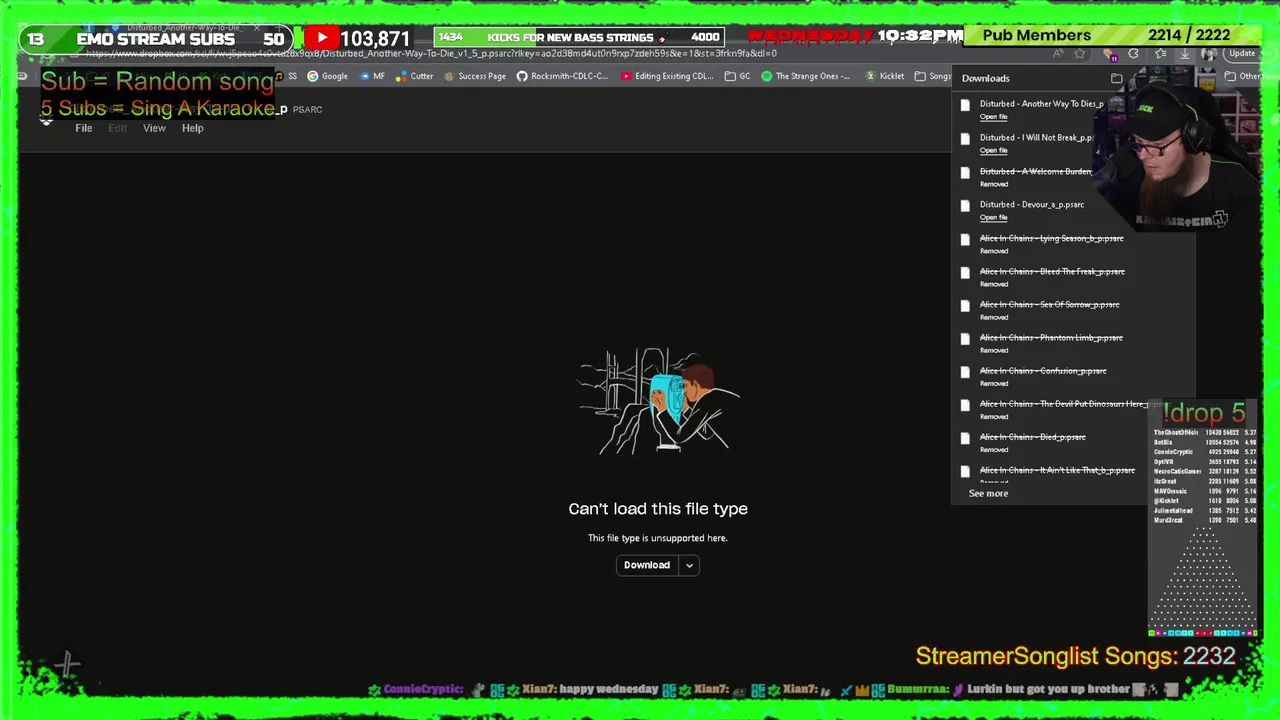Click the browser downloads arrow toolbar icon
The width and height of the screenshot is (1280, 720).
1184,54
